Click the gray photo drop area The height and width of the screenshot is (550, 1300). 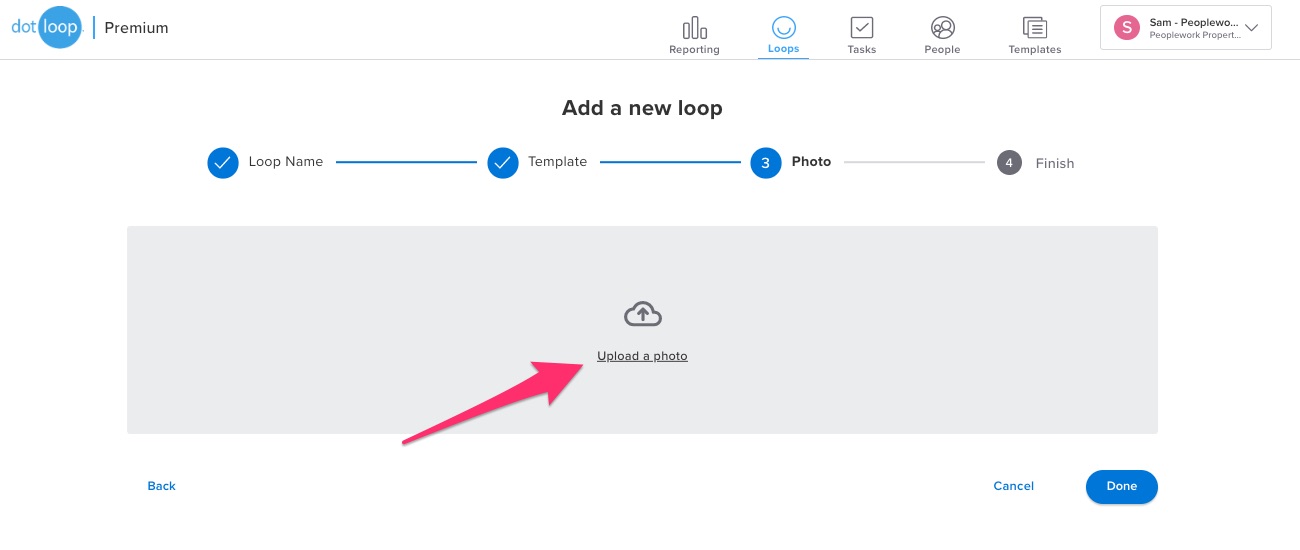pyautogui.click(x=642, y=330)
